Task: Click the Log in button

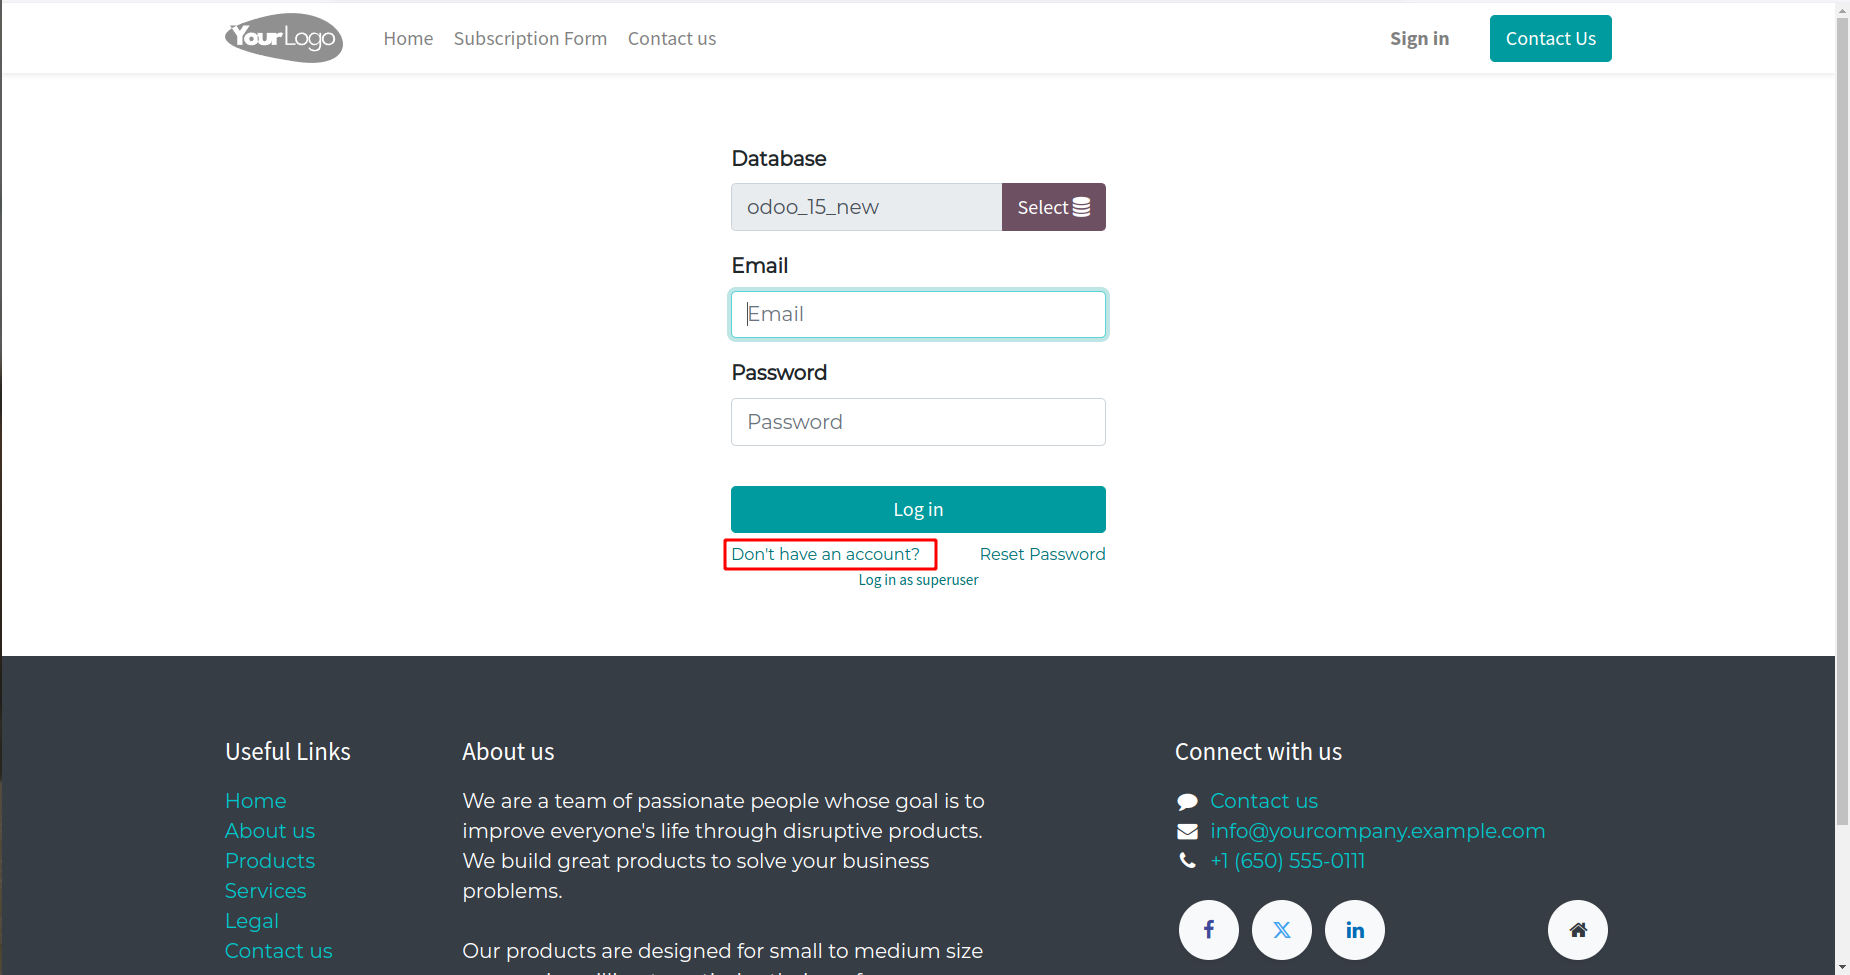Action: tap(918, 509)
